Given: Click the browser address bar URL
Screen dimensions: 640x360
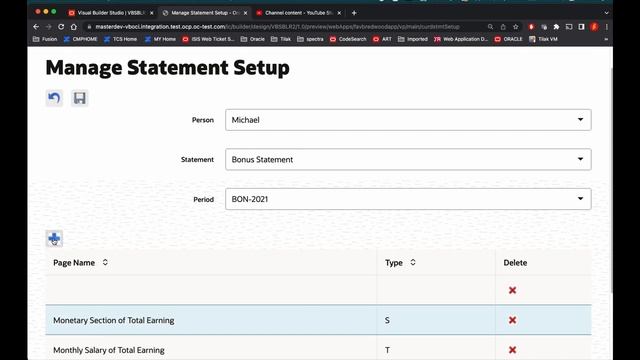Looking at the screenshot, I should click(278, 27).
